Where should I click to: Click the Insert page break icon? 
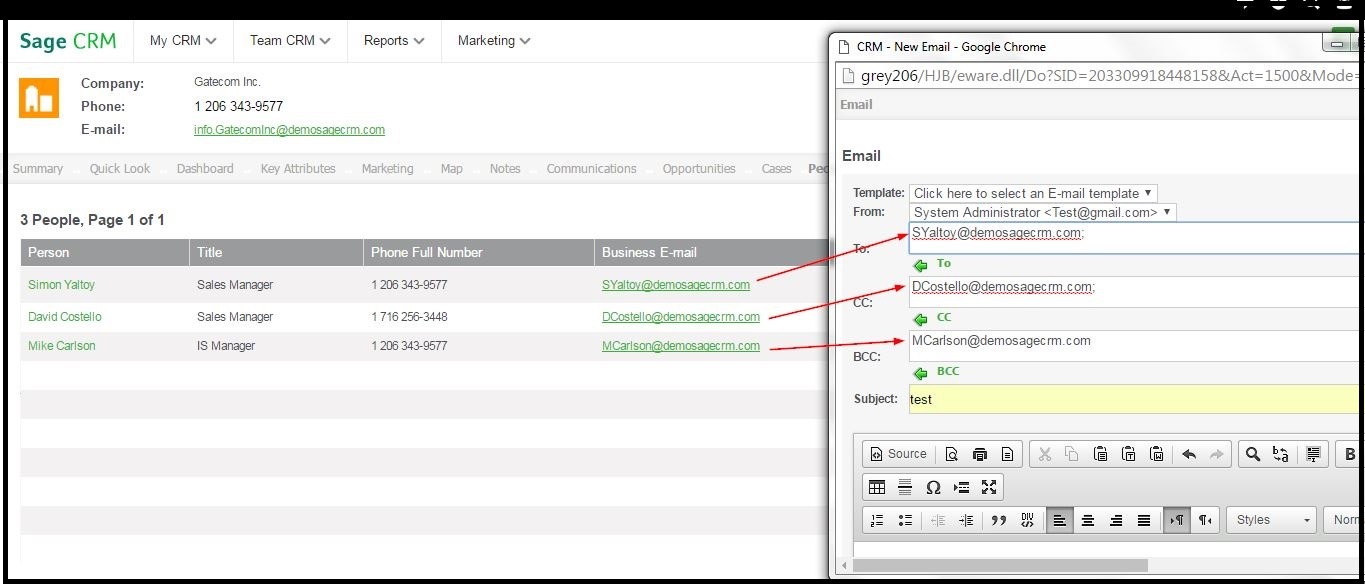click(961, 487)
